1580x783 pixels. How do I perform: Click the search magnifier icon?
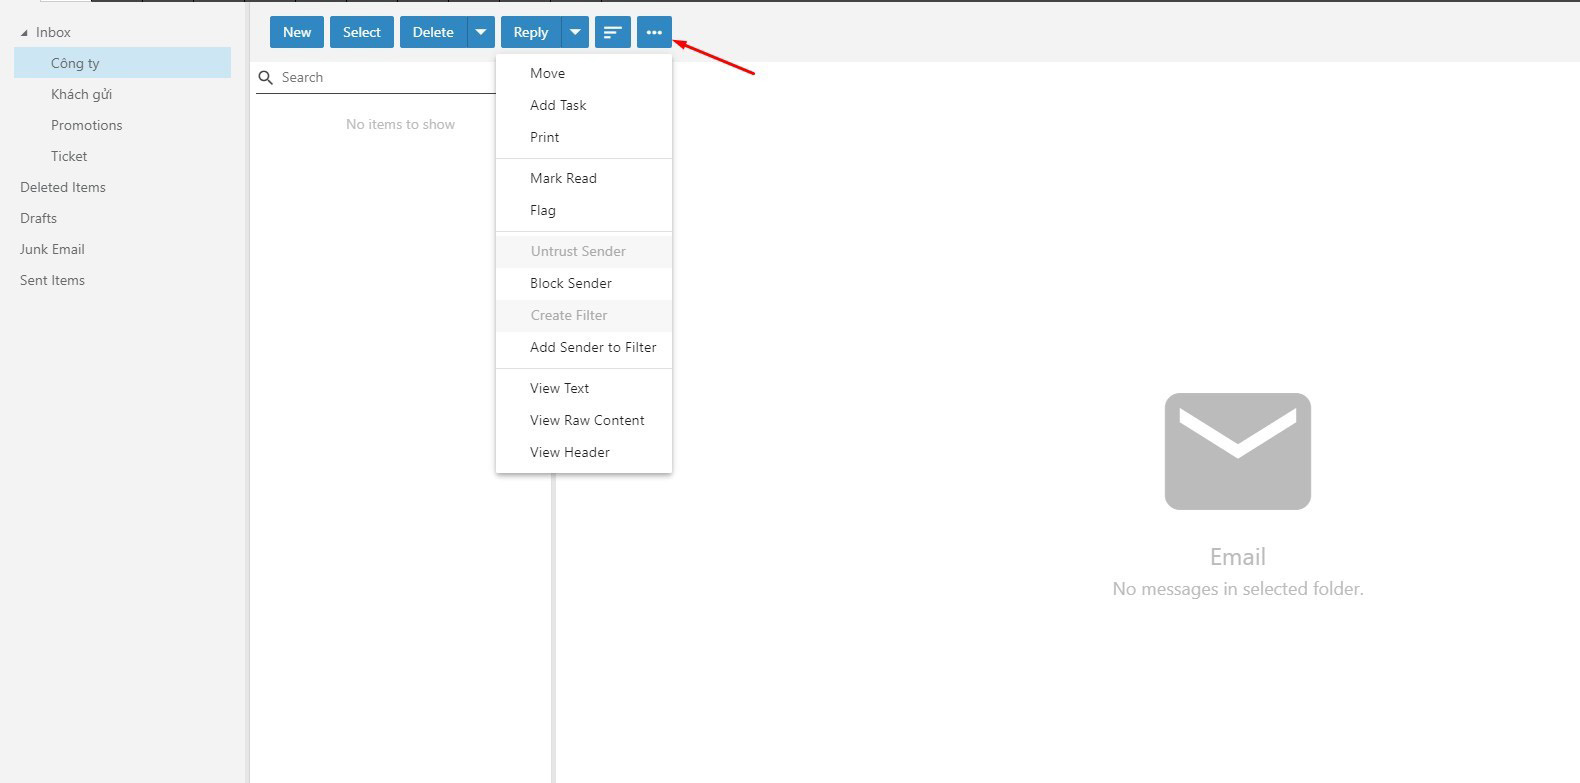(266, 78)
